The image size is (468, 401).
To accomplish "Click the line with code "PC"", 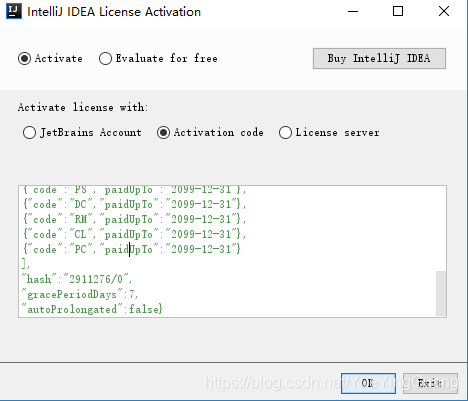I will coord(132,249).
